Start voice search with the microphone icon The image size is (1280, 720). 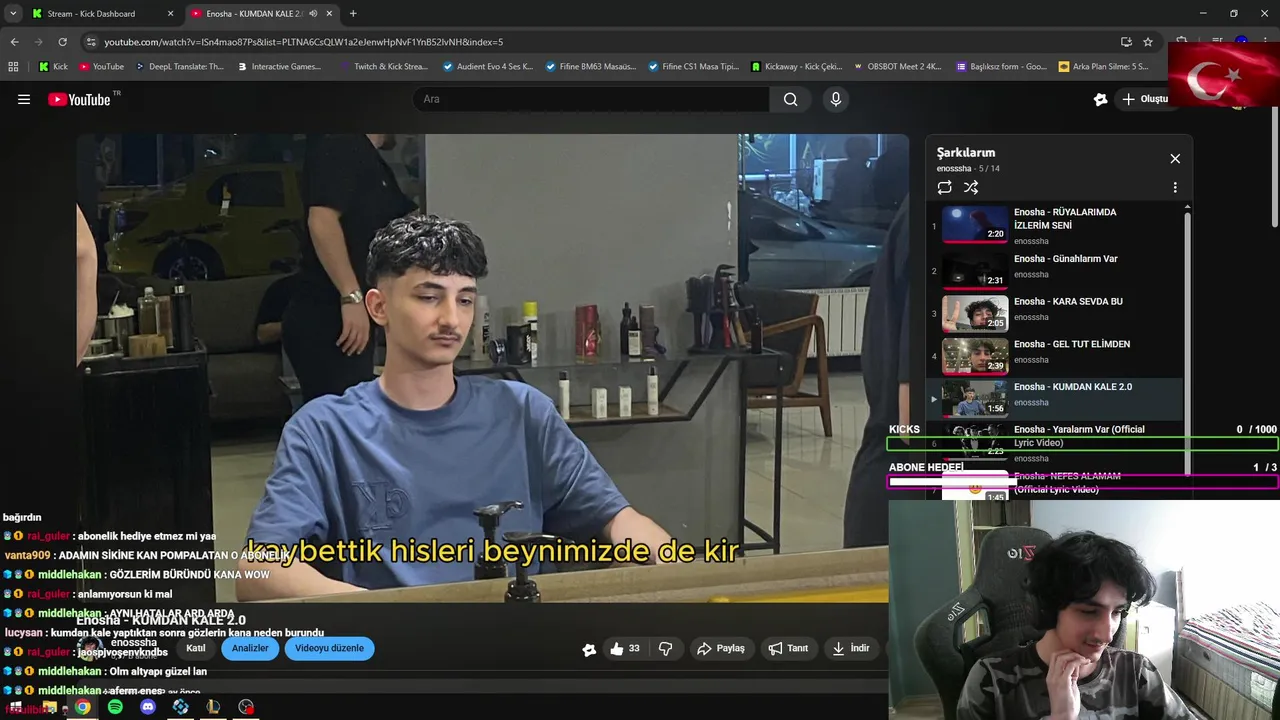point(836,99)
